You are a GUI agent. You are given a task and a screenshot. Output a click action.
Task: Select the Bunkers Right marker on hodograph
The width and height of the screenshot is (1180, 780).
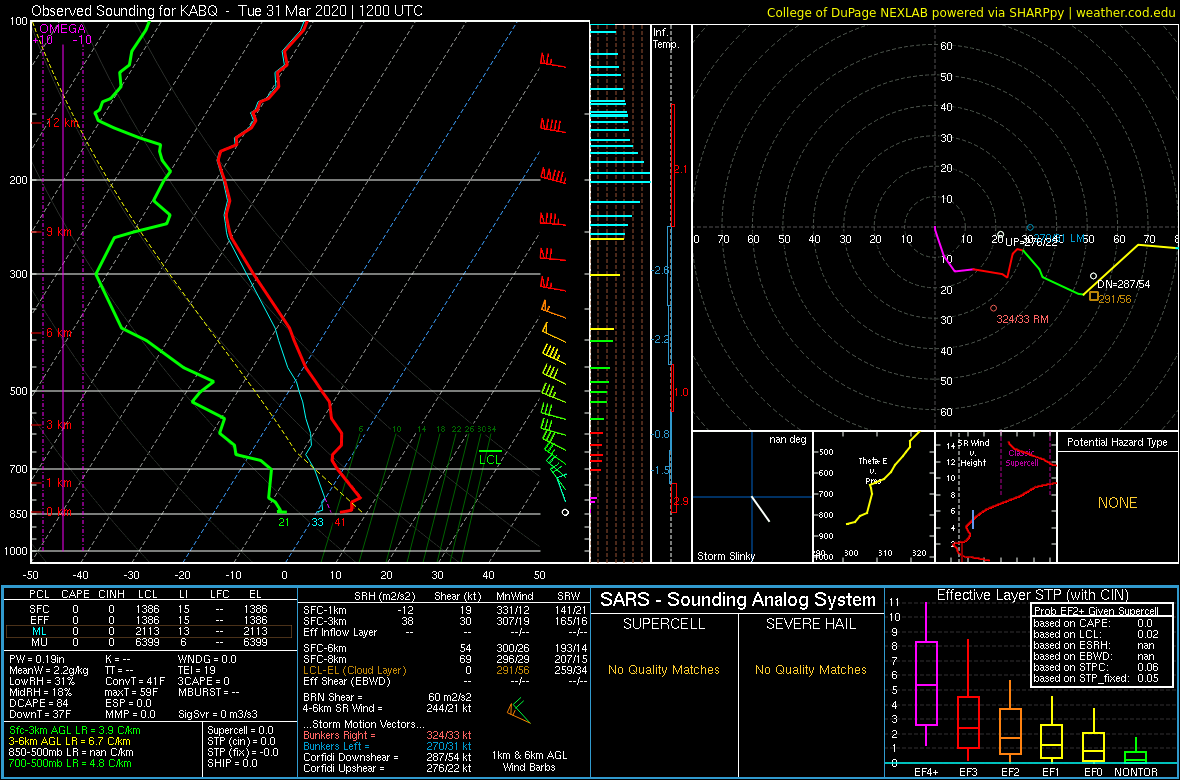click(x=993, y=308)
